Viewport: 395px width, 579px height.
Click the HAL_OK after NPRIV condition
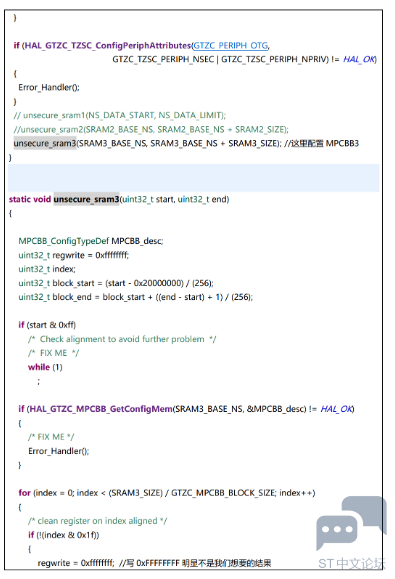click(x=360, y=59)
